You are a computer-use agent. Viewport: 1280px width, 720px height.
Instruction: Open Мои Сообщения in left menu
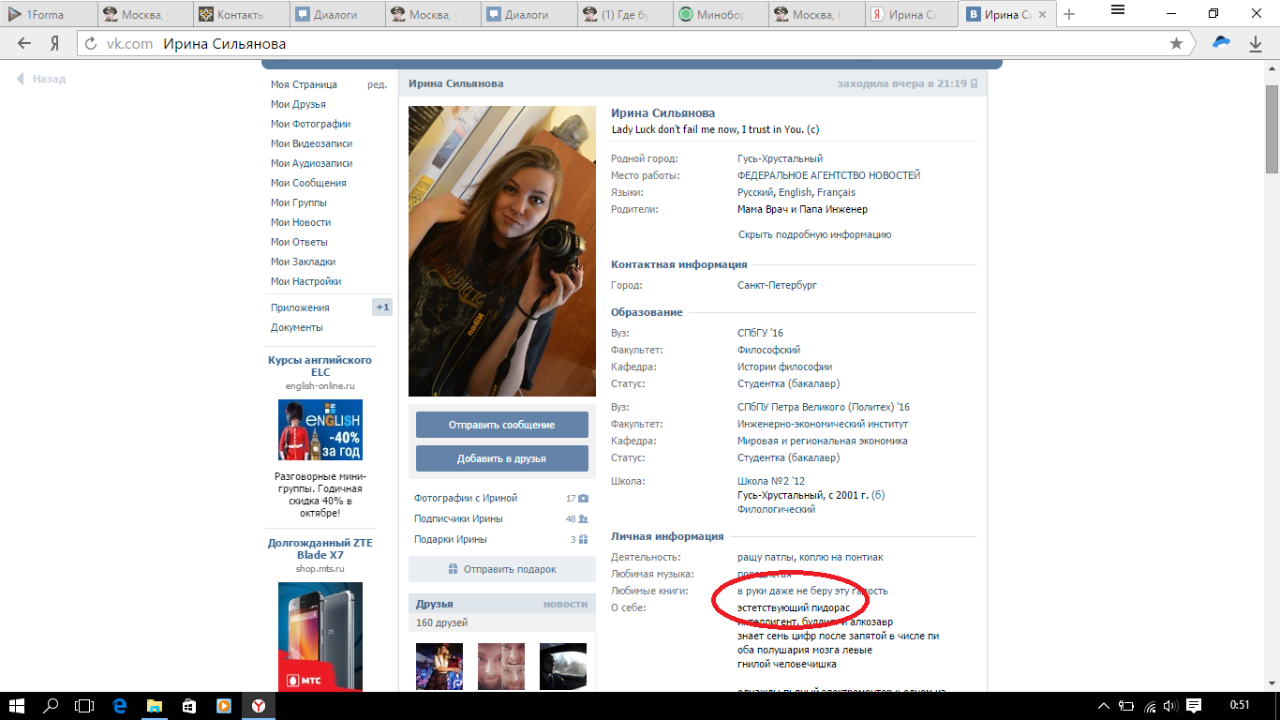pos(308,183)
